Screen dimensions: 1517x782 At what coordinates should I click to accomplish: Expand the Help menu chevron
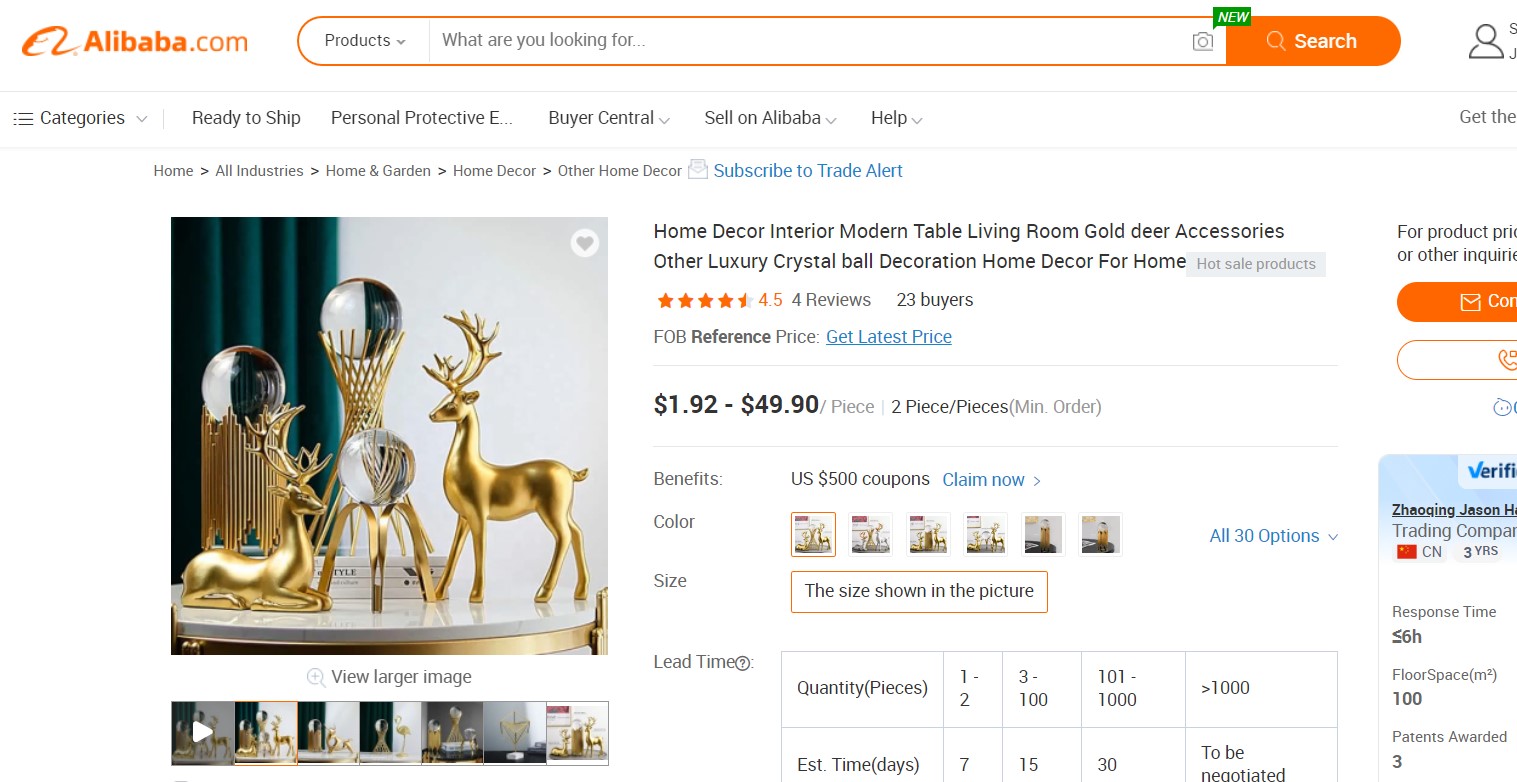click(918, 120)
